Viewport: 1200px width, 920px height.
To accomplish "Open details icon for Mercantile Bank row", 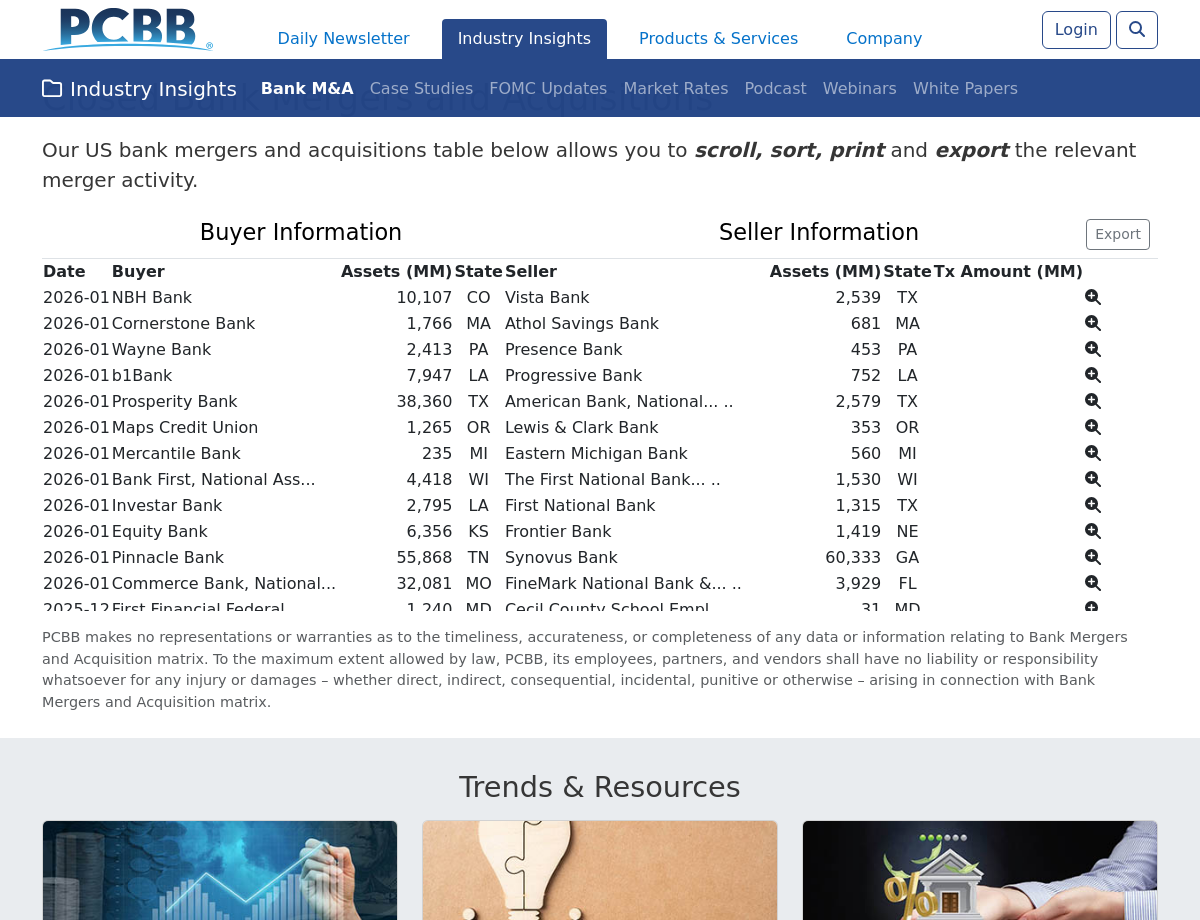I will pos(1092,453).
